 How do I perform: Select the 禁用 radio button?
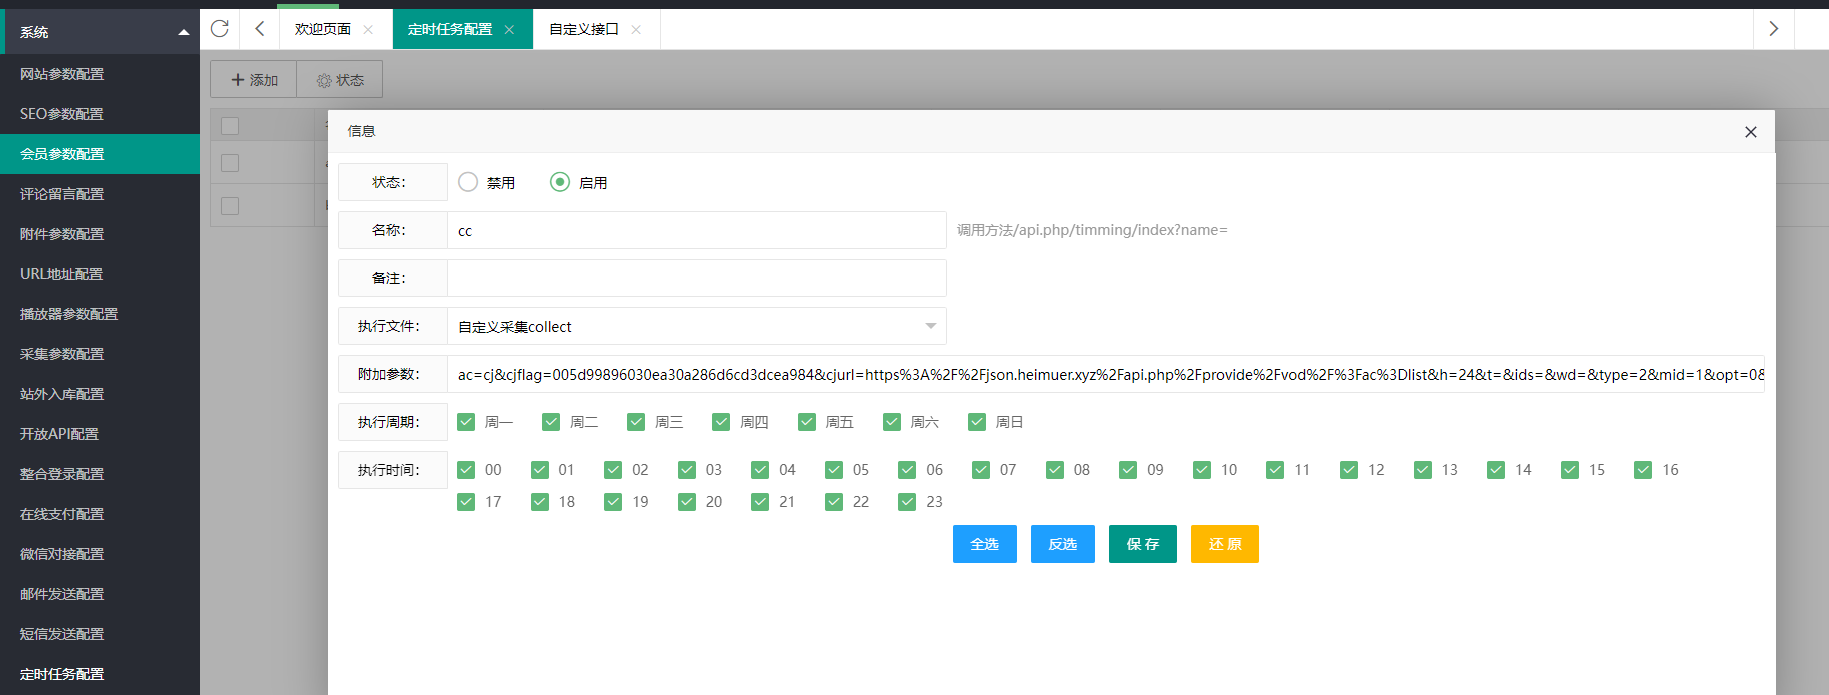[468, 182]
